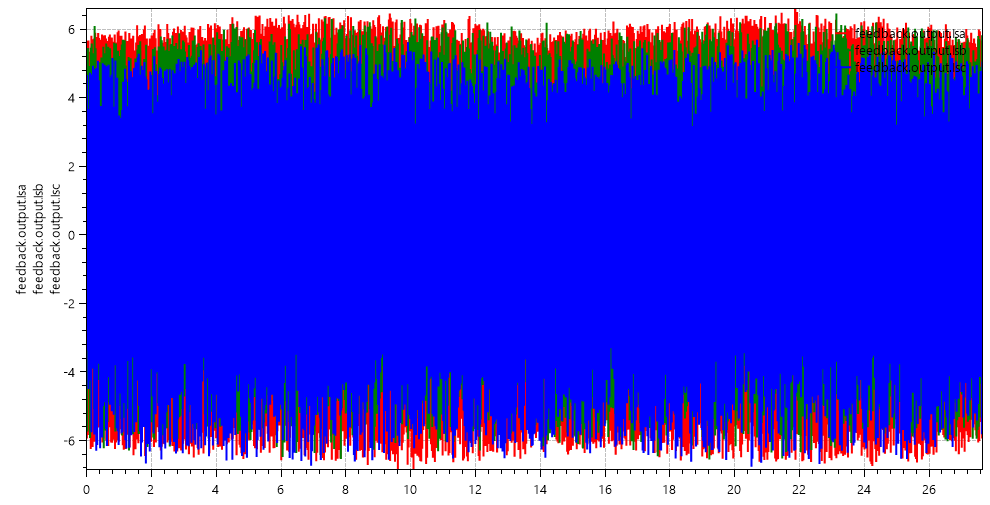Click the y-axis tick label 4
The width and height of the screenshot is (990, 505).
coord(71,98)
